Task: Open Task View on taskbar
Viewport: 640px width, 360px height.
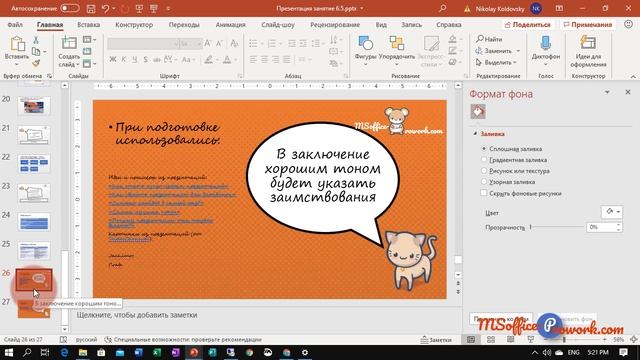Action: (x=45, y=352)
